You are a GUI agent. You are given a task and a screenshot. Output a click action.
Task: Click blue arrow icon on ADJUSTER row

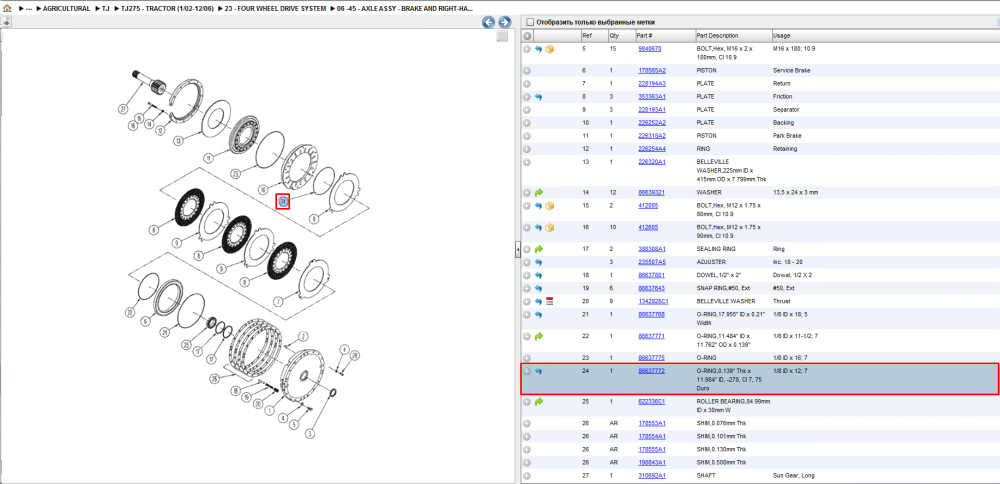coord(538,262)
